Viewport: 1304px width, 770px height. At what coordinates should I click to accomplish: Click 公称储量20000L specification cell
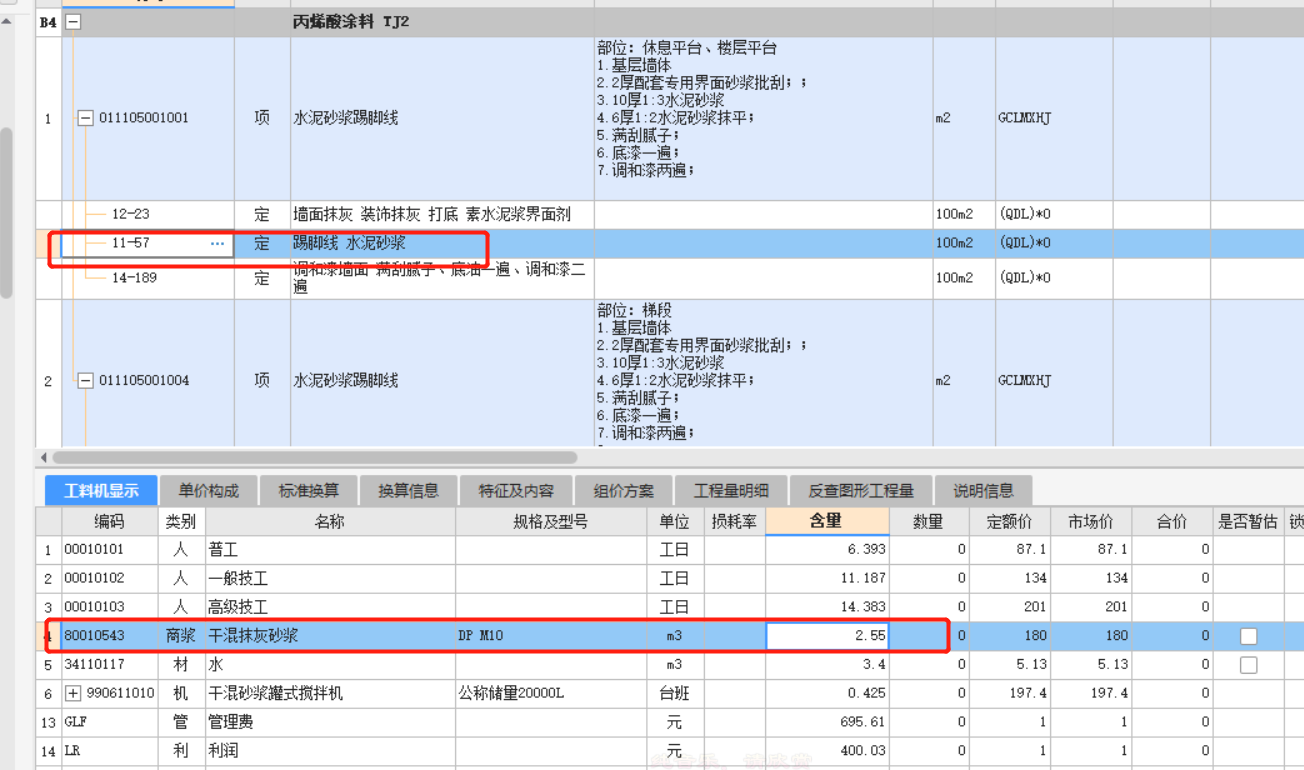[x=551, y=693]
